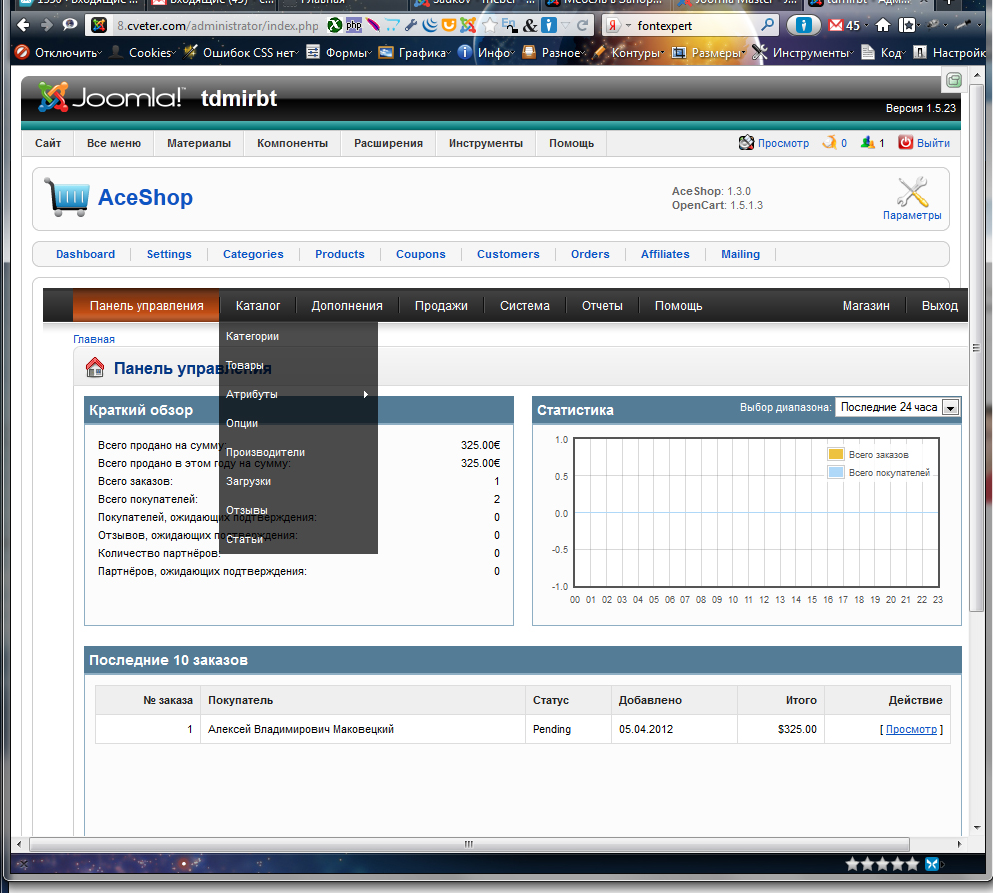Click green icon at top-right of page
Image resolution: width=993 pixels, height=893 pixels.
pos(954,80)
